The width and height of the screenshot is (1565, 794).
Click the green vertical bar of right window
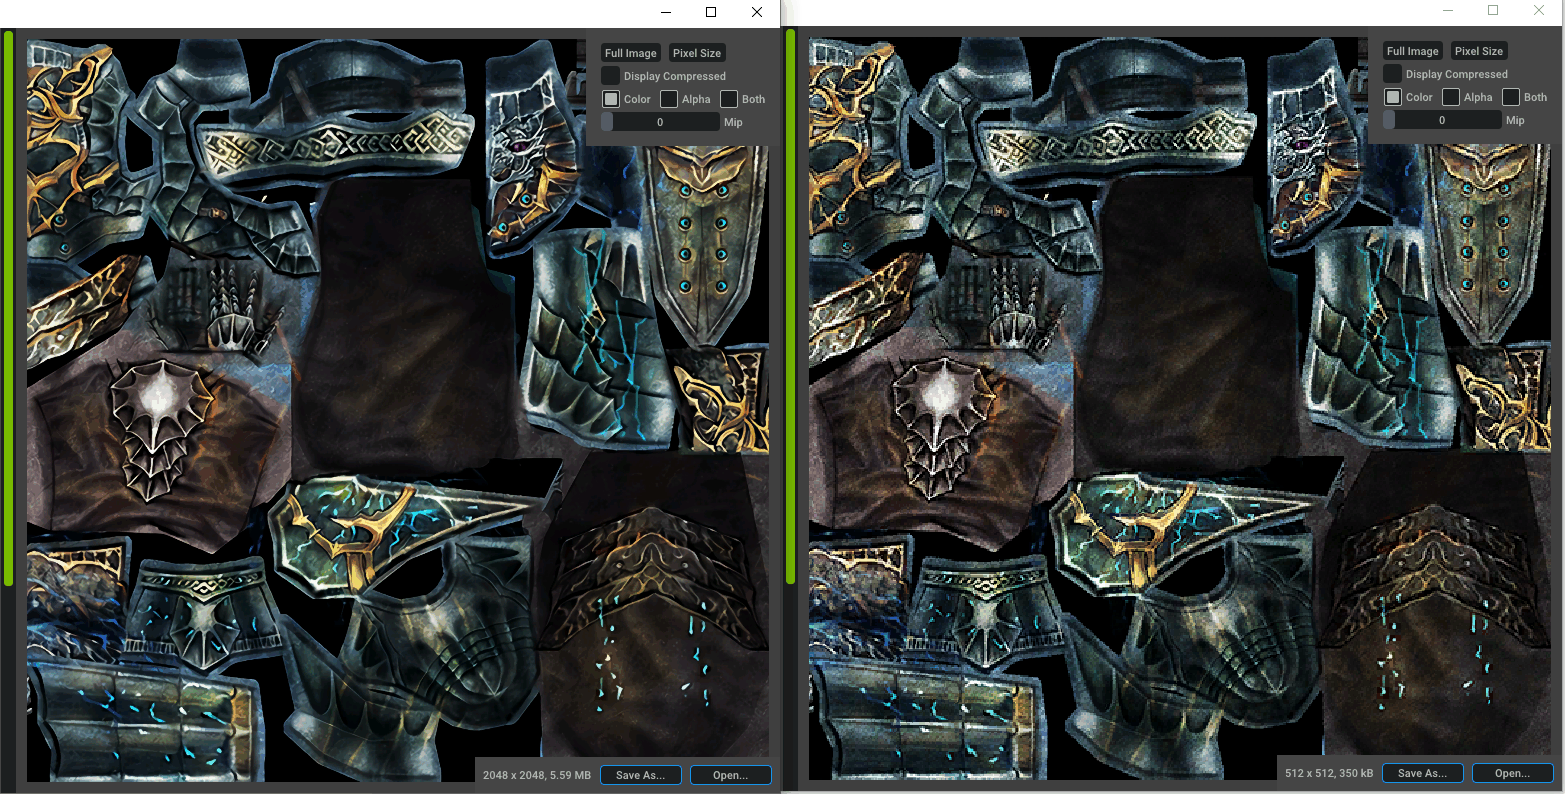790,306
